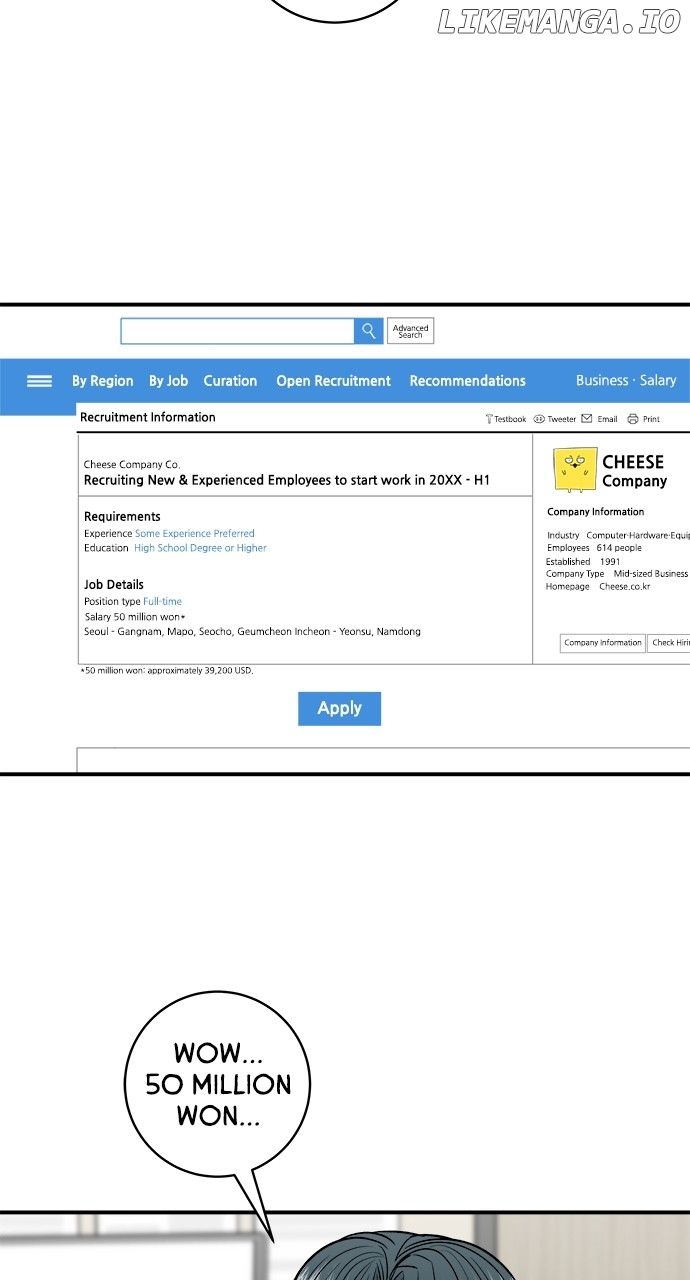Go to the Curation section
This screenshot has width=690, height=1280.
click(230, 381)
